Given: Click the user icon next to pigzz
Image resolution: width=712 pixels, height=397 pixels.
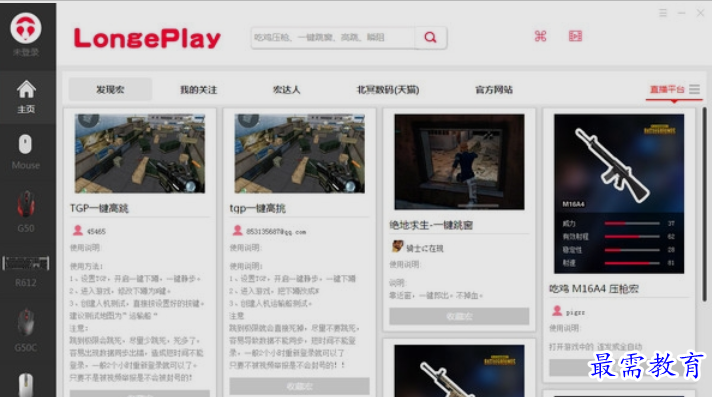Looking at the screenshot, I should (557, 311).
